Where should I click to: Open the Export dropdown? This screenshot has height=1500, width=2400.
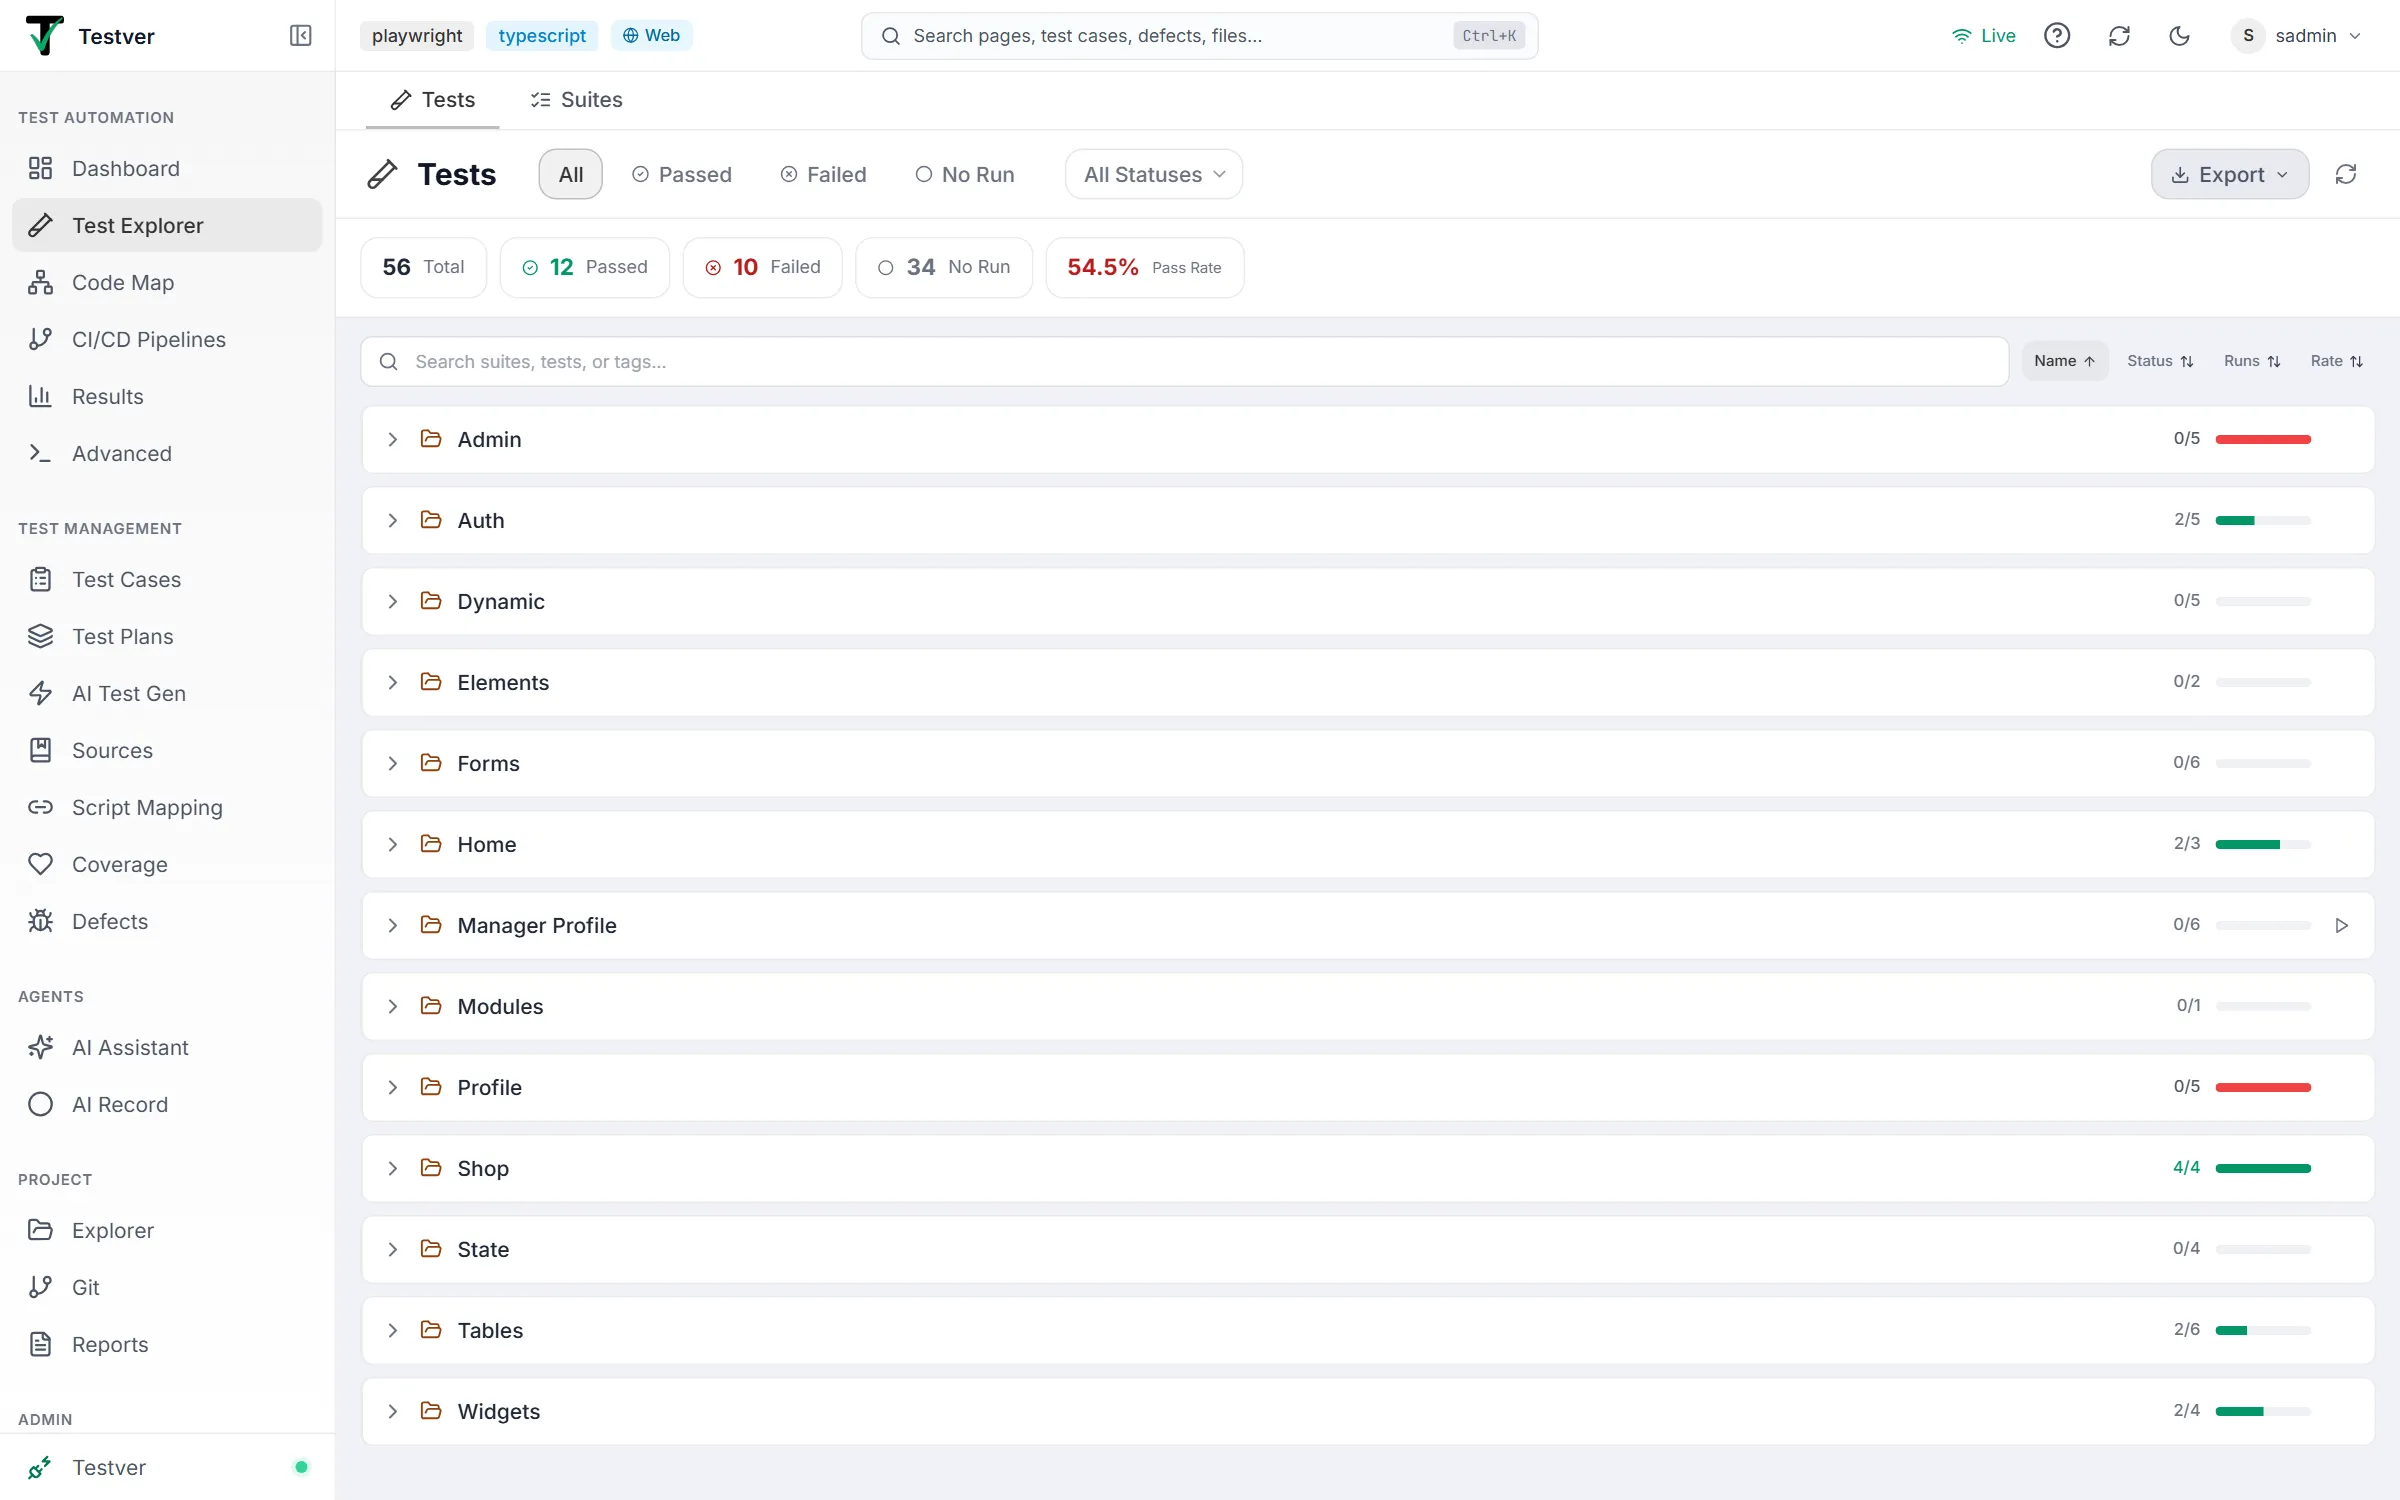[x=2230, y=174]
